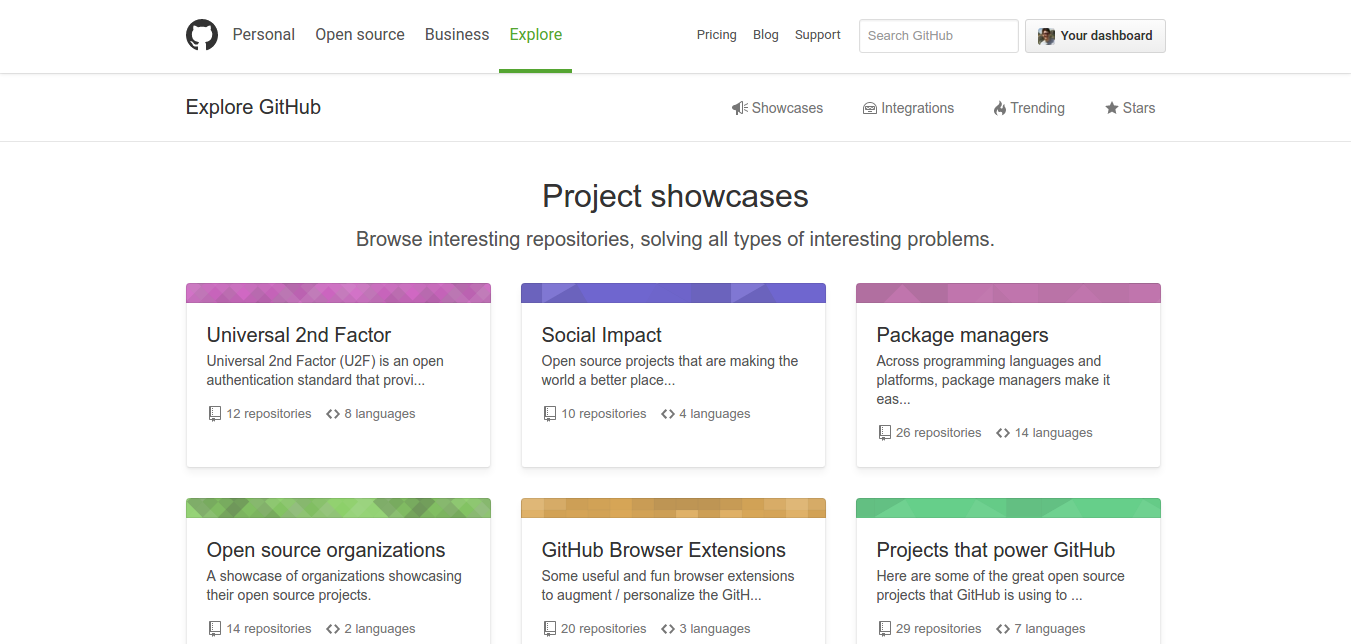Screen dimensions: 1351x644
Task: Click the Social Impact card banner
Action: coord(673,293)
